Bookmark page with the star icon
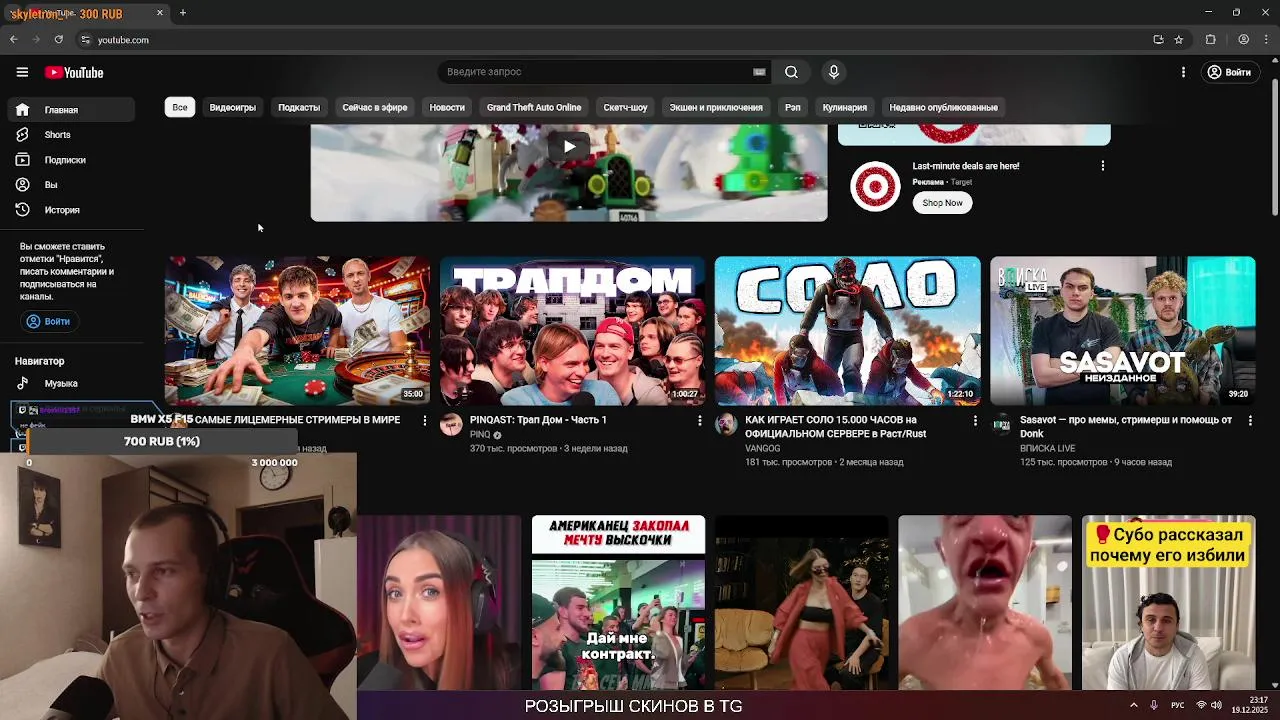The height and width of the screenshot is (720, 1280). [x=1179, y=40]
